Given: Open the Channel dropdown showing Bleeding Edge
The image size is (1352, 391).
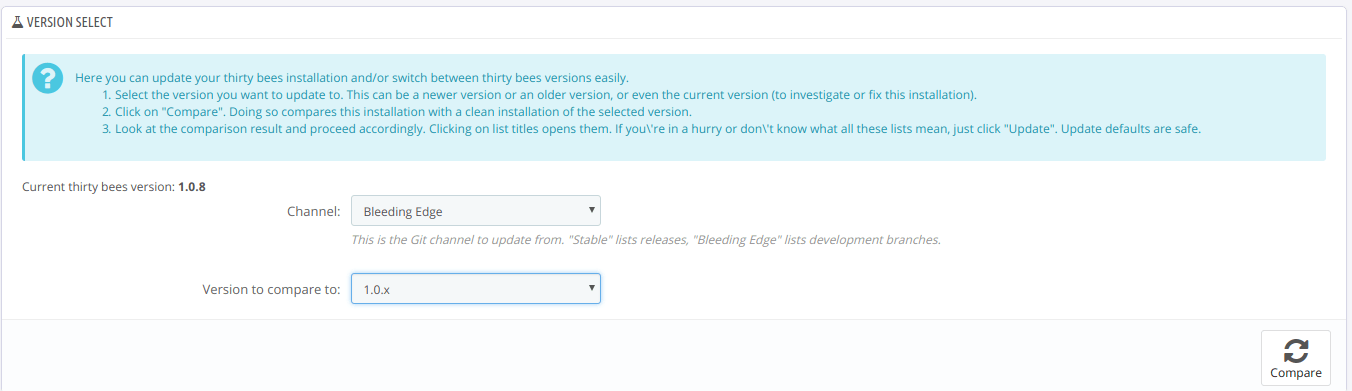Looking at the screenshot, I should [476, 211].
